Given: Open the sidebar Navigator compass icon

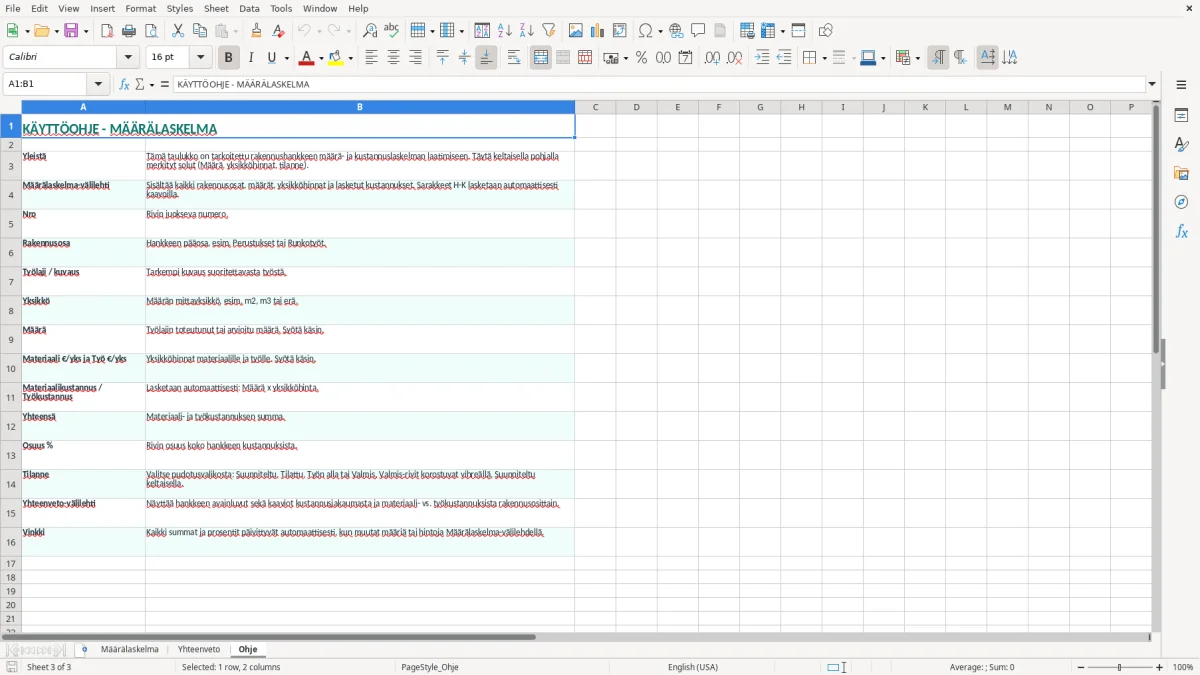Looking at the screenshot, I should click(x=1181, y=202).
